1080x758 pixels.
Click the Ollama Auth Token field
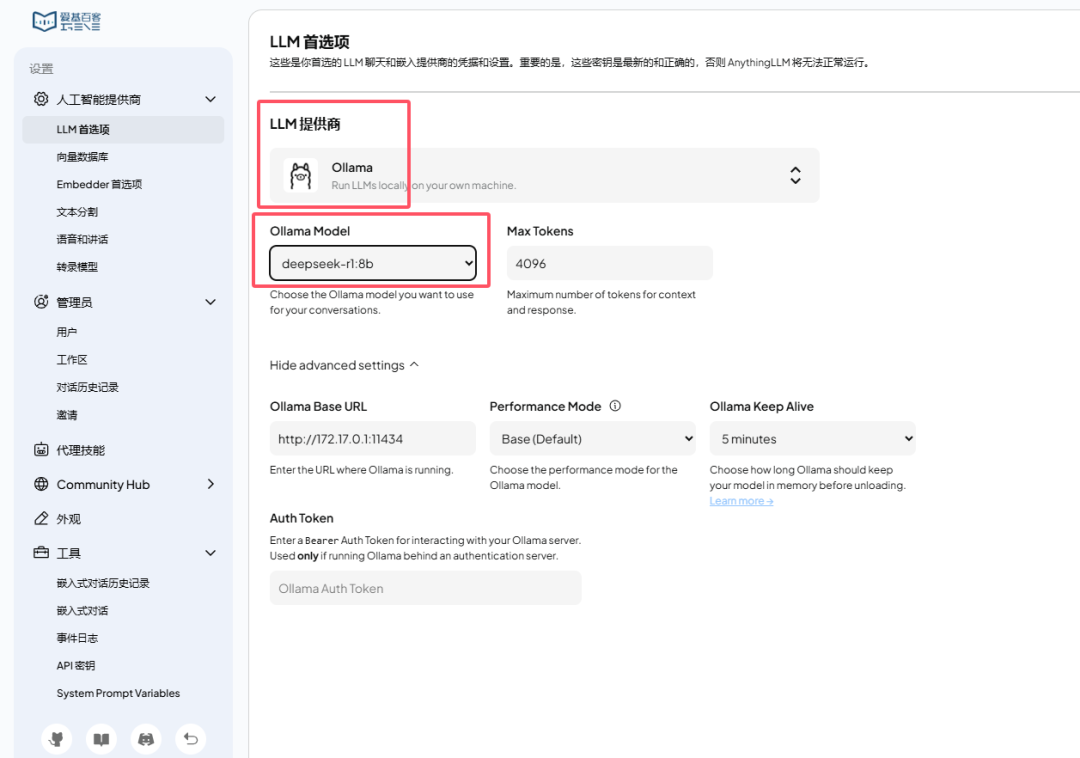point(426,588)
